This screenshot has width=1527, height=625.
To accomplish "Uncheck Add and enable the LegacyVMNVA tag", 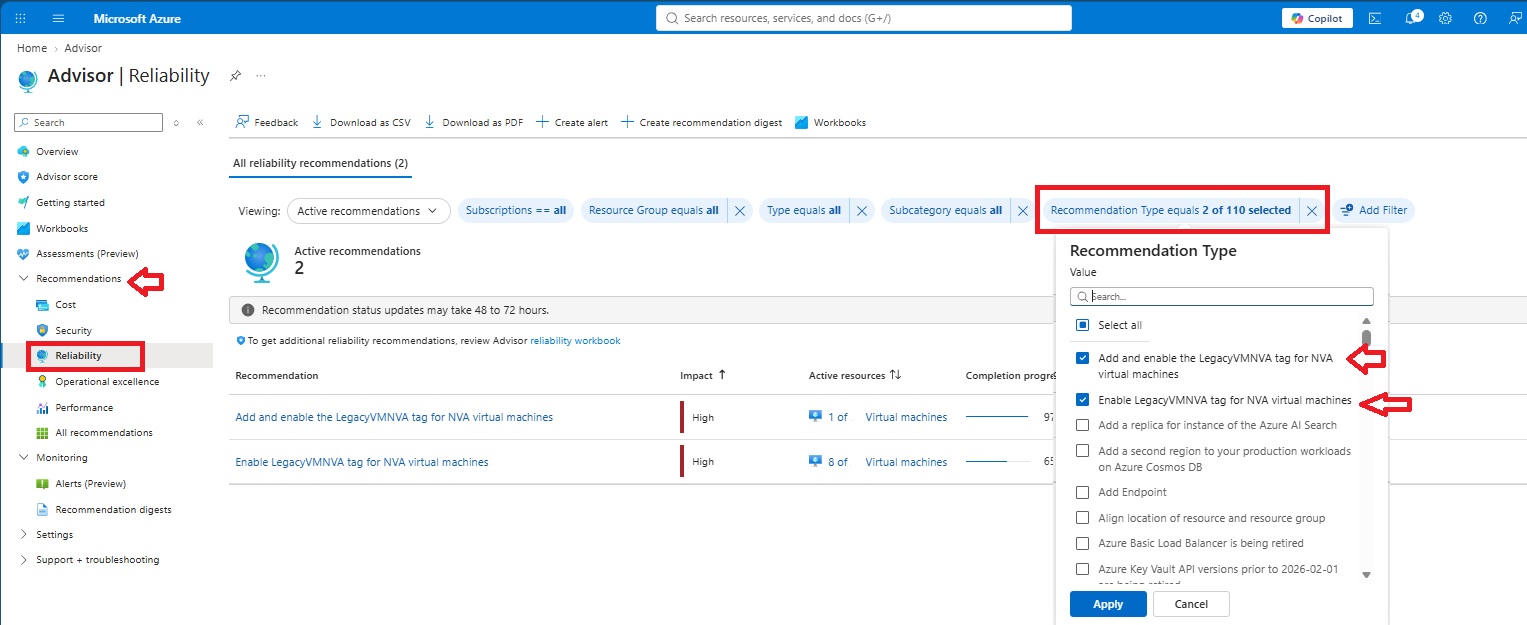I will click(1082, 358).
